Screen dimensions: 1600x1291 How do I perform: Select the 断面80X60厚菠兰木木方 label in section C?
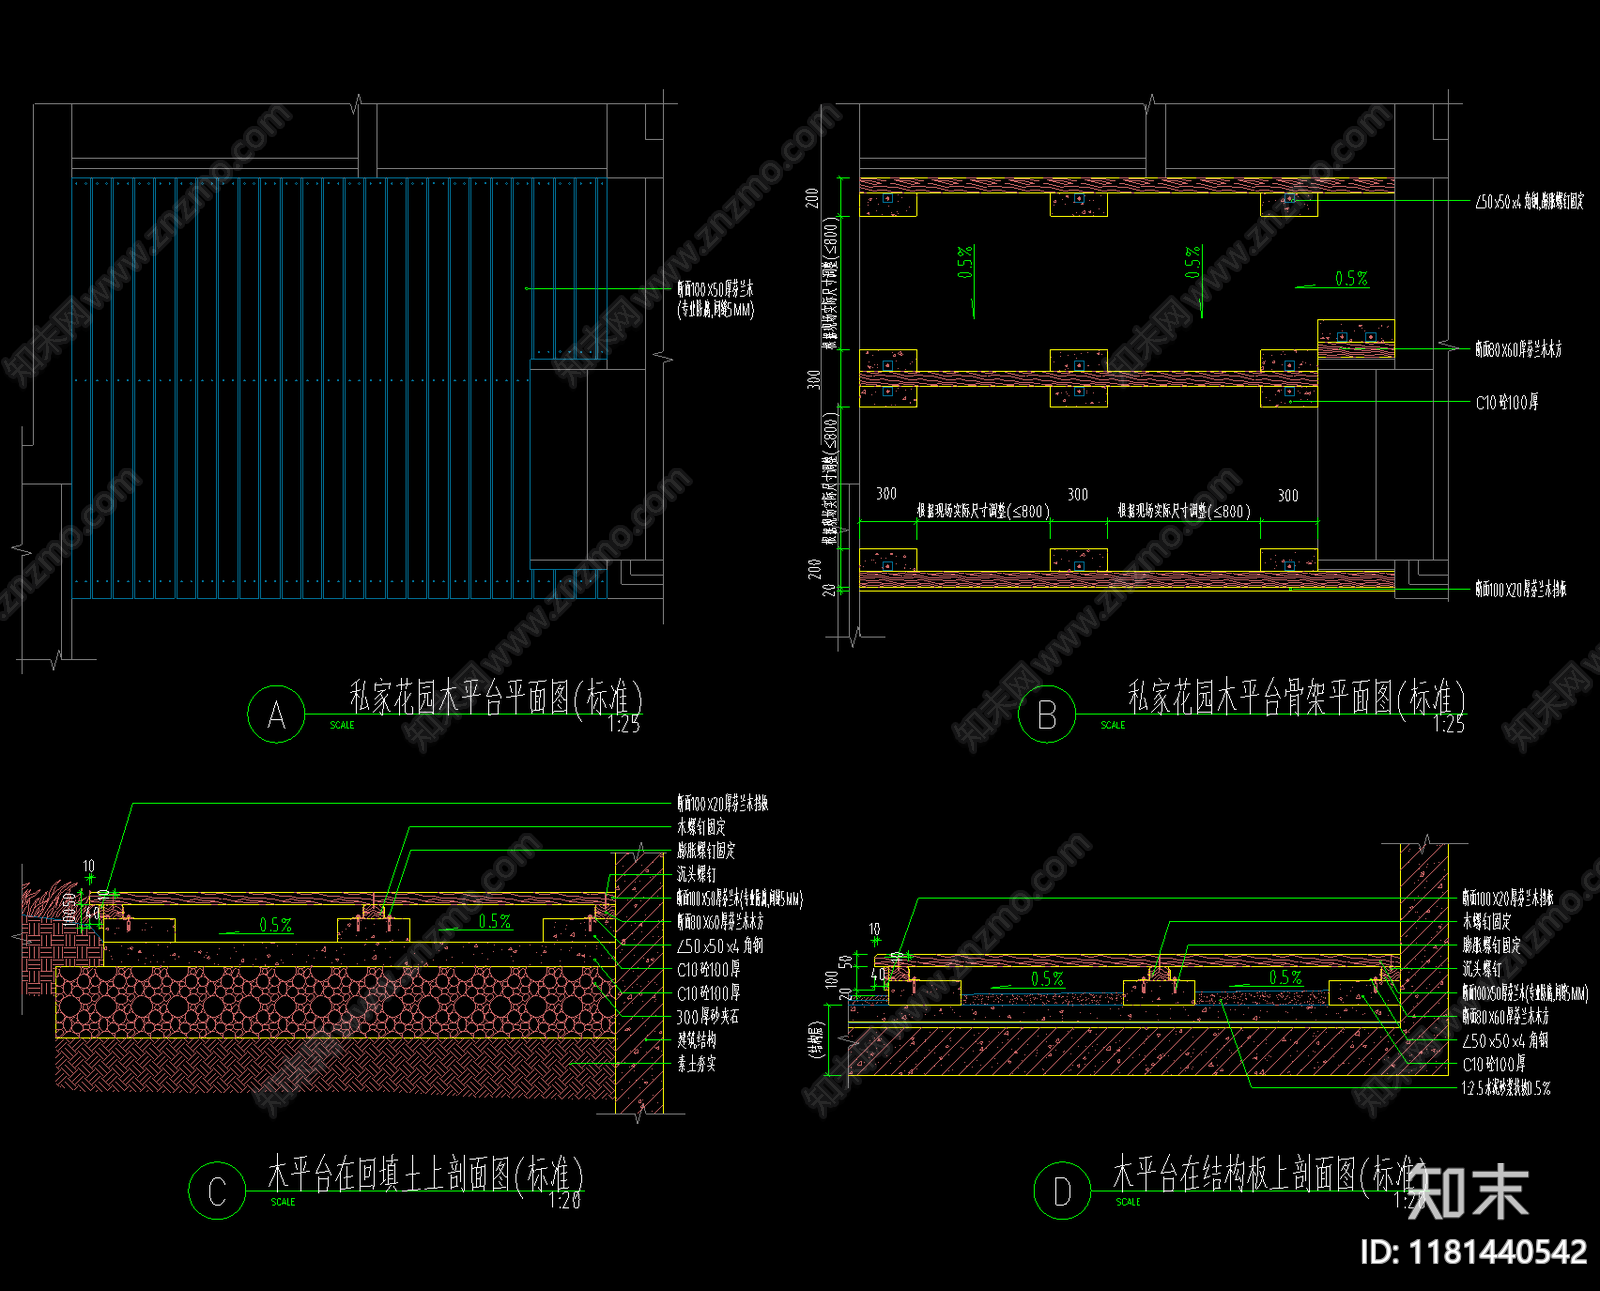pos(721,921)
